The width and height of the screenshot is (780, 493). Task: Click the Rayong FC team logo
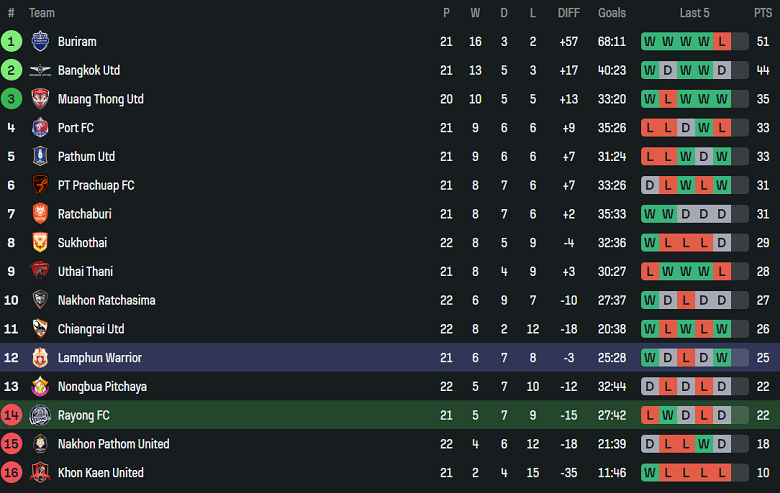40,416
